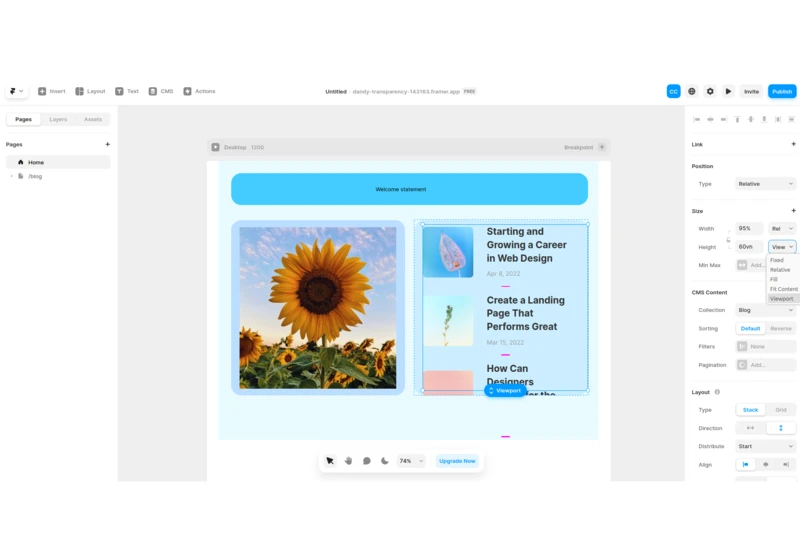The height and width of the screenshot is (560, 800).
Task: Click the Welcome statement banner
Action: [x=409, y=189]
